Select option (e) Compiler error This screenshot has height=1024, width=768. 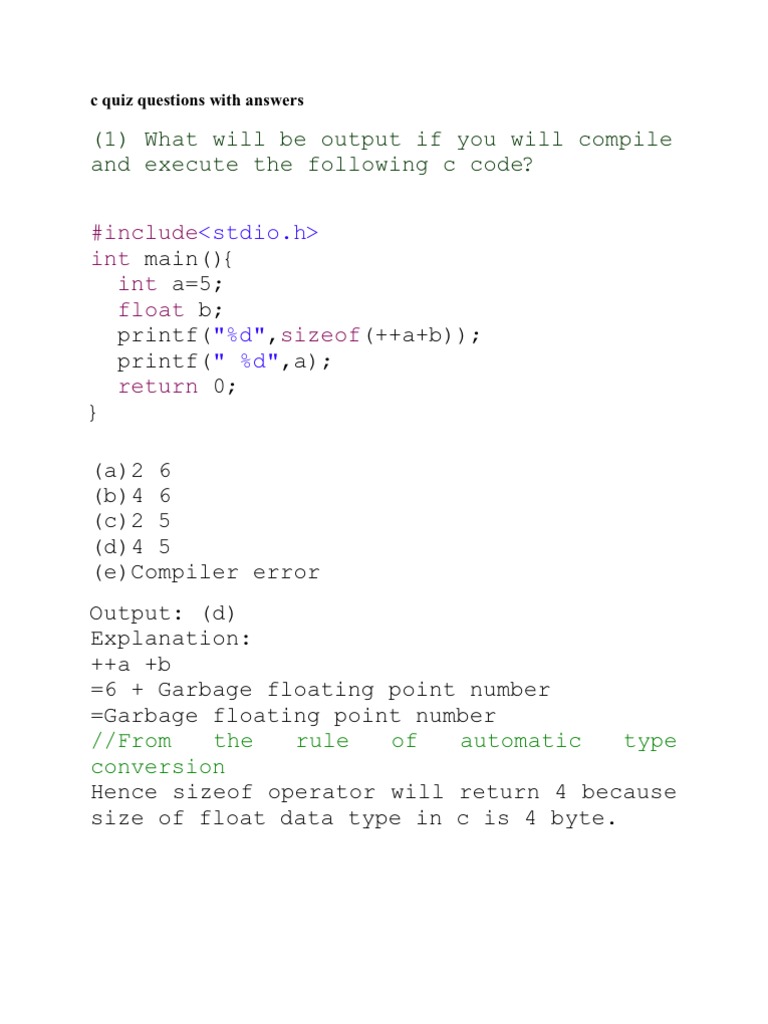[x=206, y=572]
